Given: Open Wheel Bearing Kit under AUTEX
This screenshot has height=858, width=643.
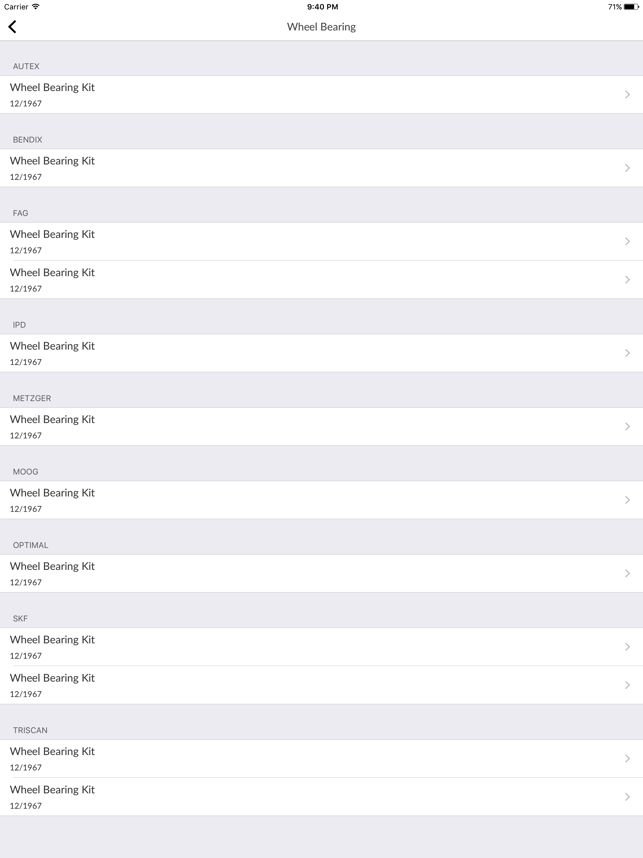Looking at the screenshot, I should coord(52,88).
